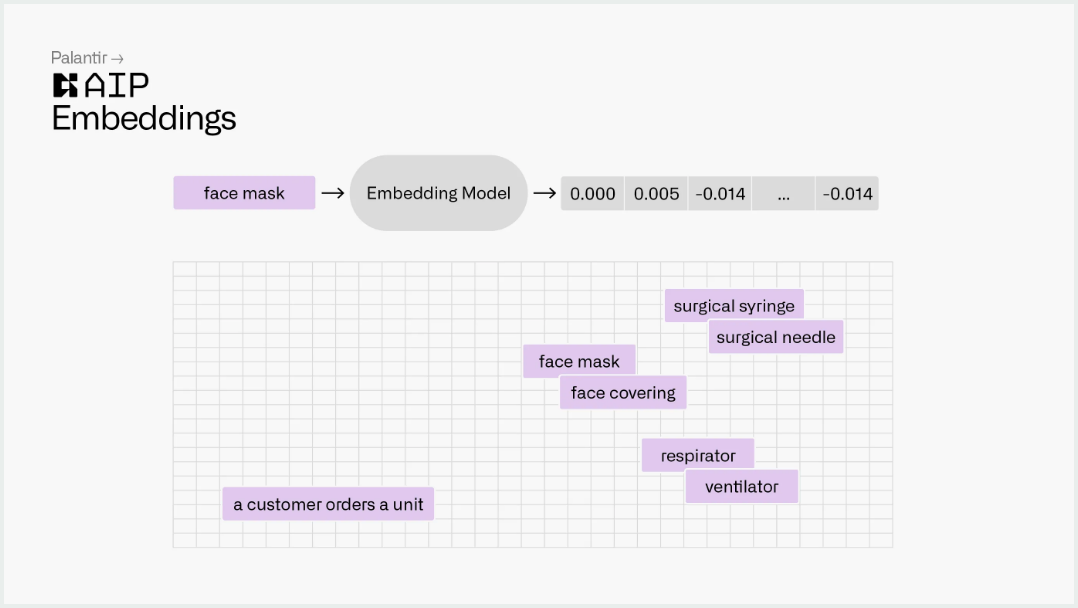Click the vector cell showing 0.000
Image resolution: width=1078 pixels, height=608 pixels.
pyautogui.click(x=593, y=194)
